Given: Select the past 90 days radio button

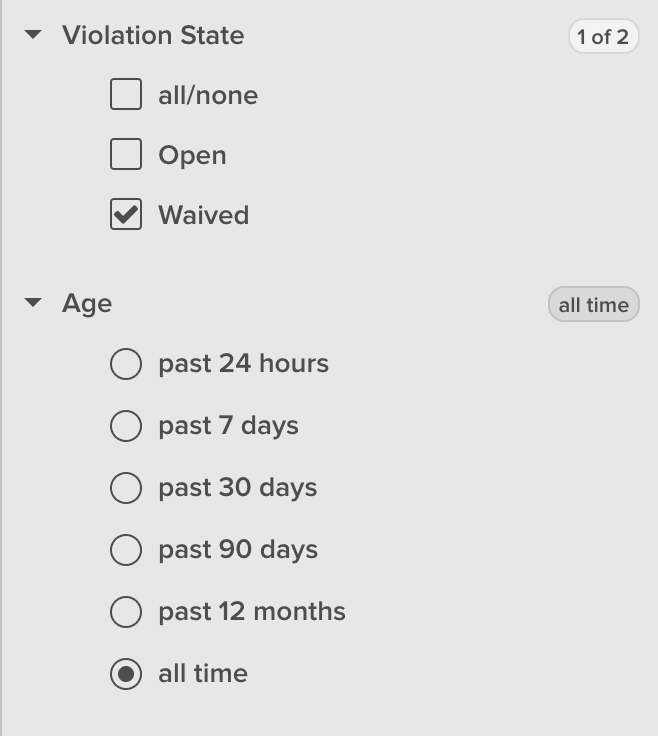Looking at the screenshot, I should click(x=126, y=550).
